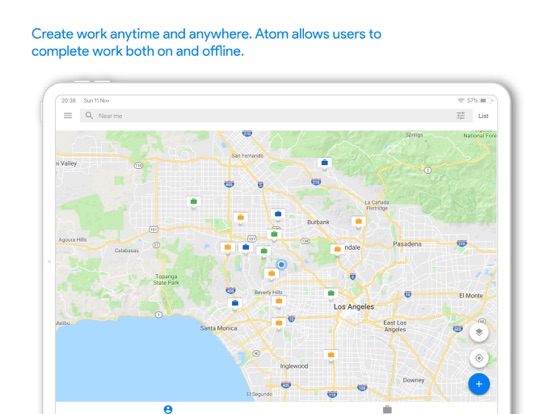Select the profile tab at bottom
Image resolution: width=552 pixels, height=414 pixels.
pyautogui.click(x=168, y=409)
